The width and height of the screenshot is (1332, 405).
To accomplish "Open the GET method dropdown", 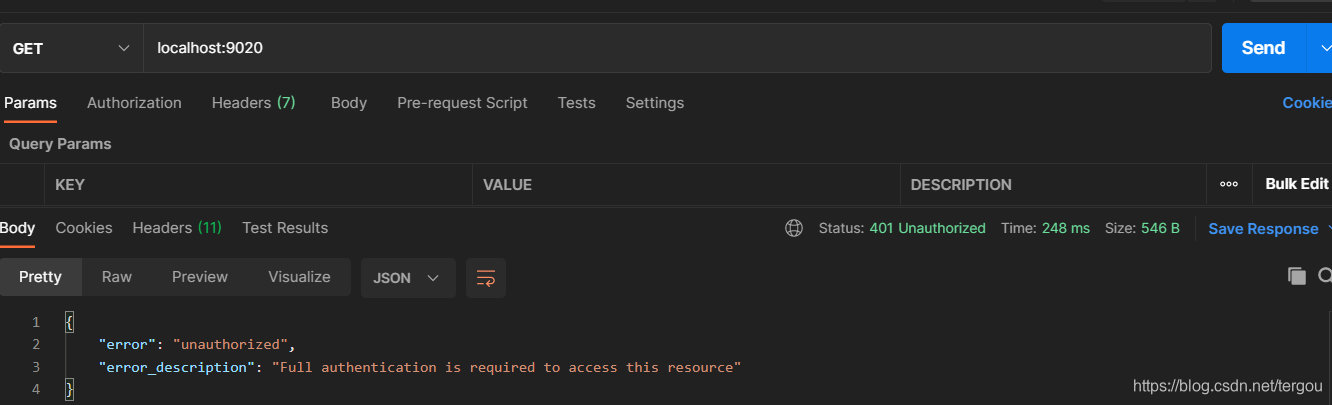I will (x=72, y=48).
